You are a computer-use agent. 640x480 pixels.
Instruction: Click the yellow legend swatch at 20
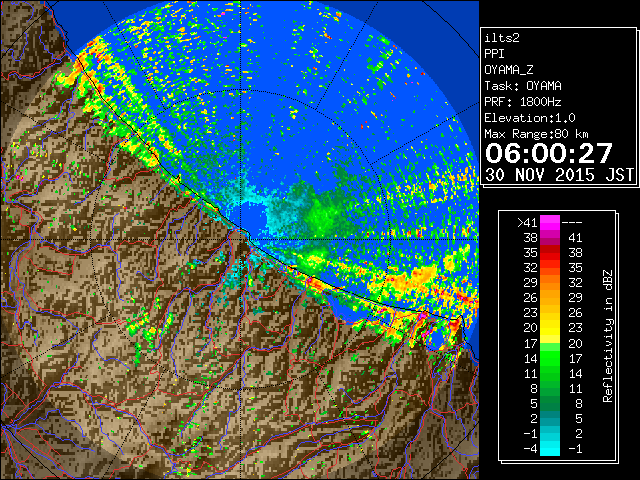pos(550,328)
